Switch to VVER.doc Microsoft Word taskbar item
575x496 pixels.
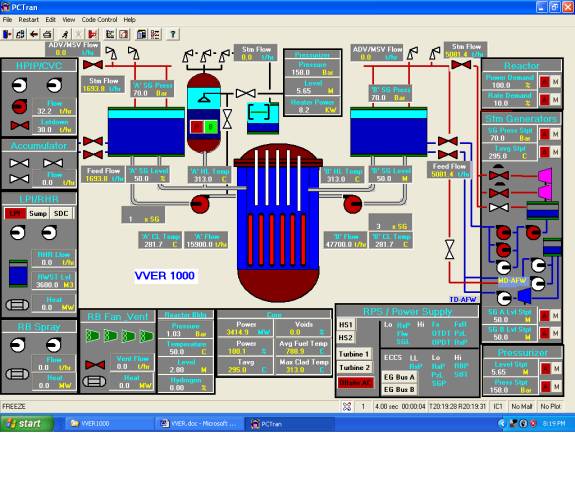200,424
